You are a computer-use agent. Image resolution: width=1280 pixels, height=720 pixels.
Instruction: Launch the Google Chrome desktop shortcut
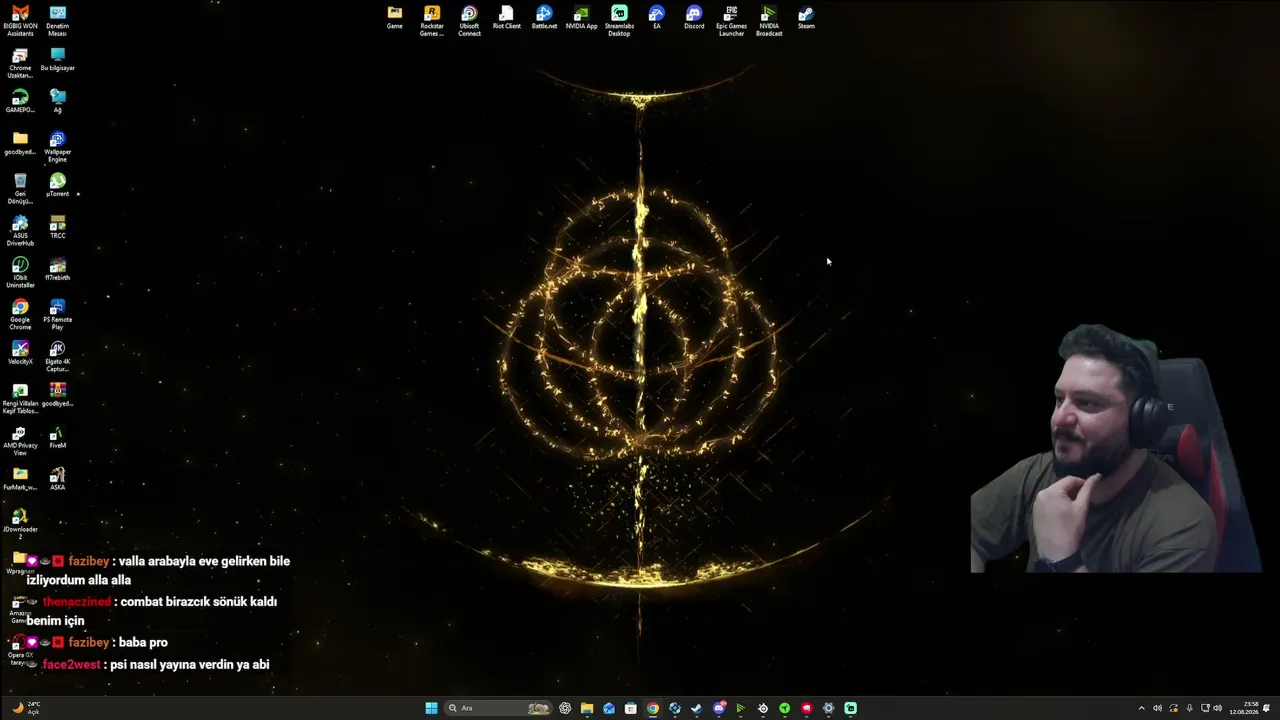click(x=20, y=314)
